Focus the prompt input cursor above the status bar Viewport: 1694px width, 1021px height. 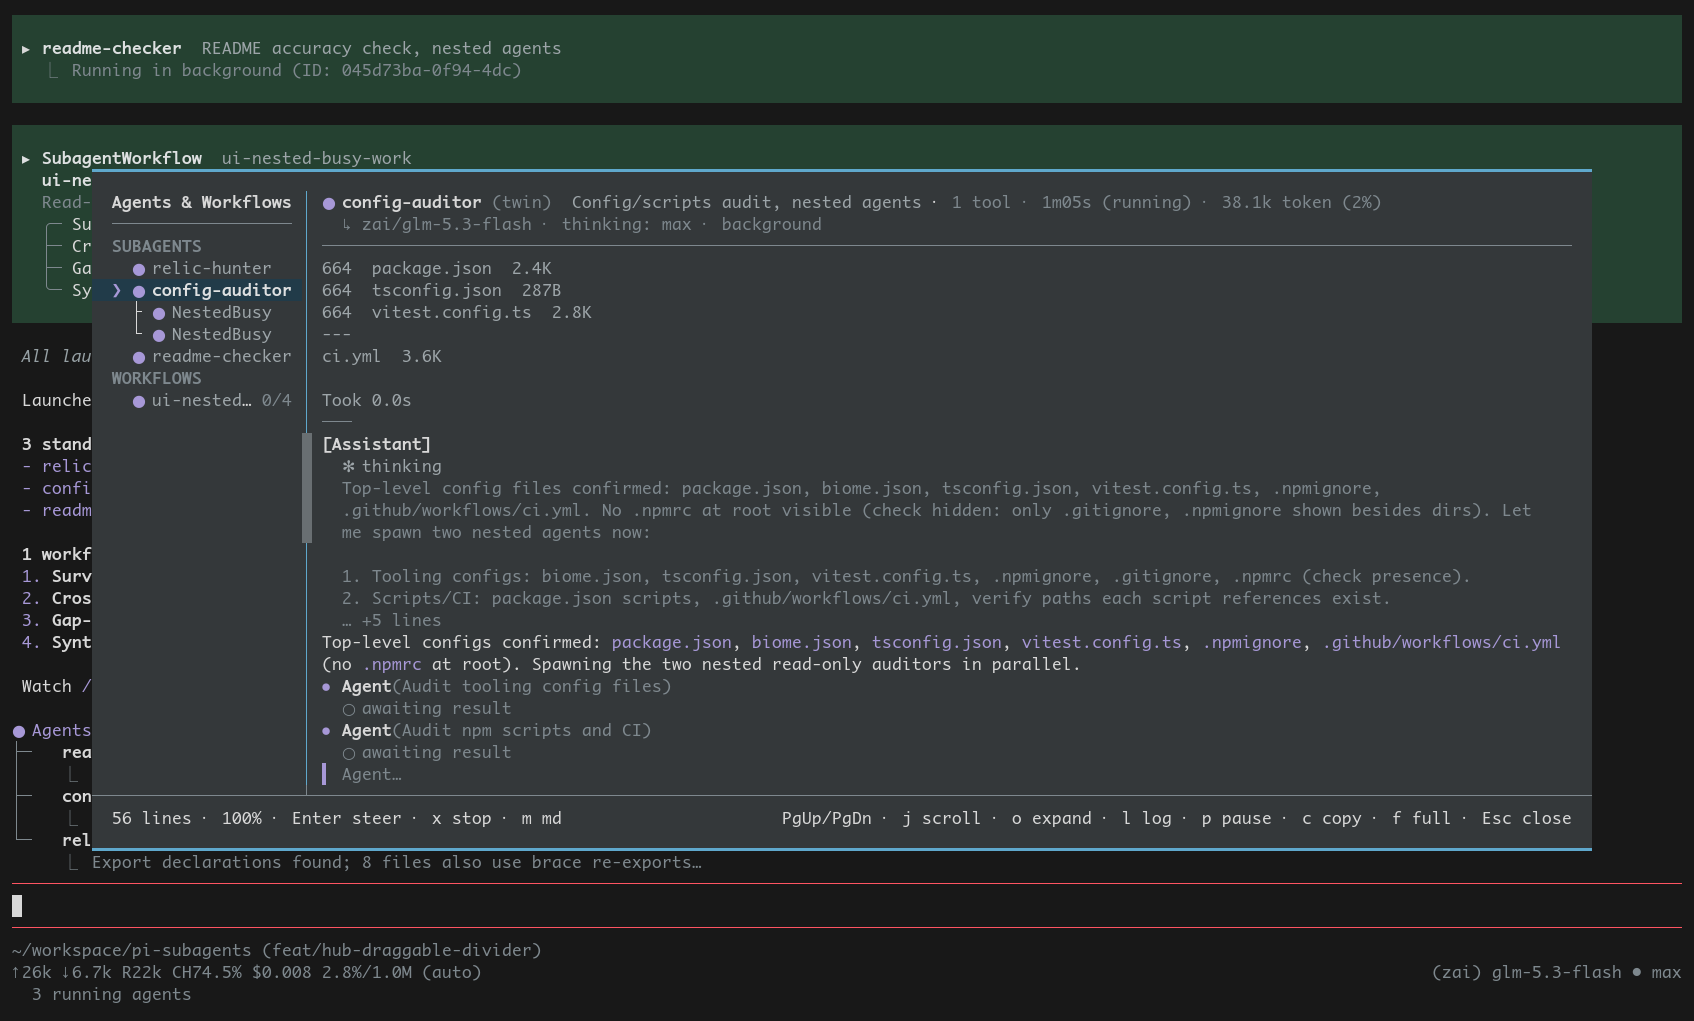17,906
